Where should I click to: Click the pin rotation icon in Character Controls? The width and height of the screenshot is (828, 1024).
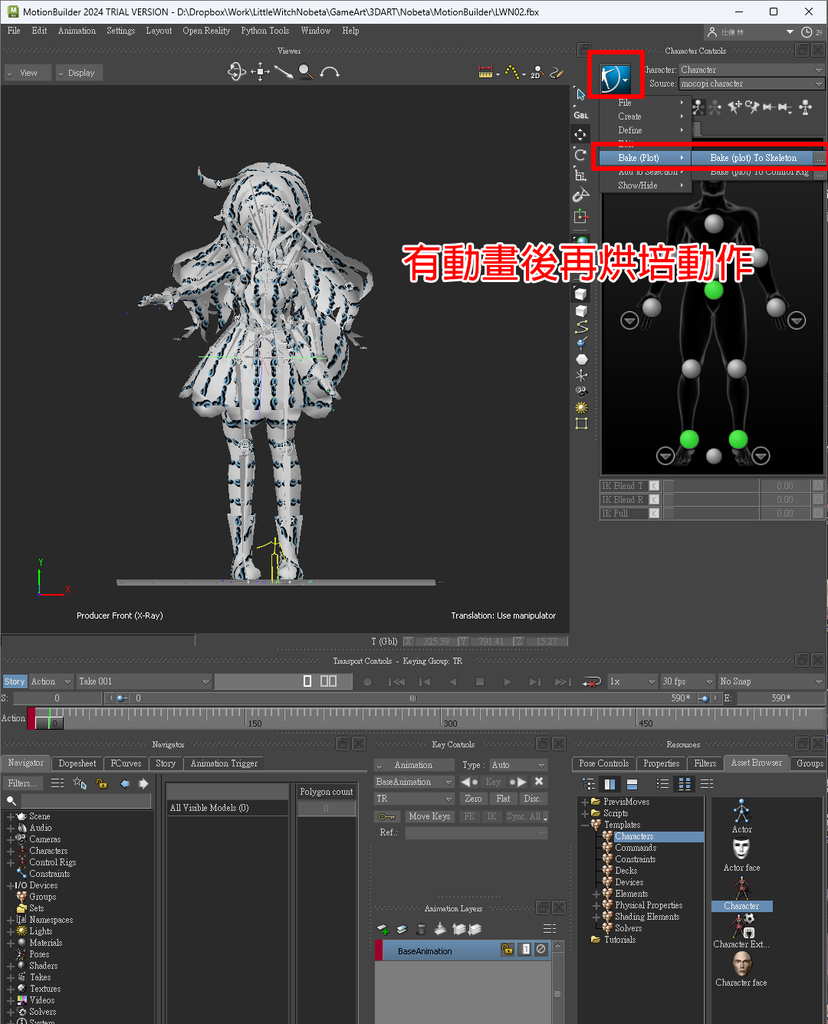[752, 106]
